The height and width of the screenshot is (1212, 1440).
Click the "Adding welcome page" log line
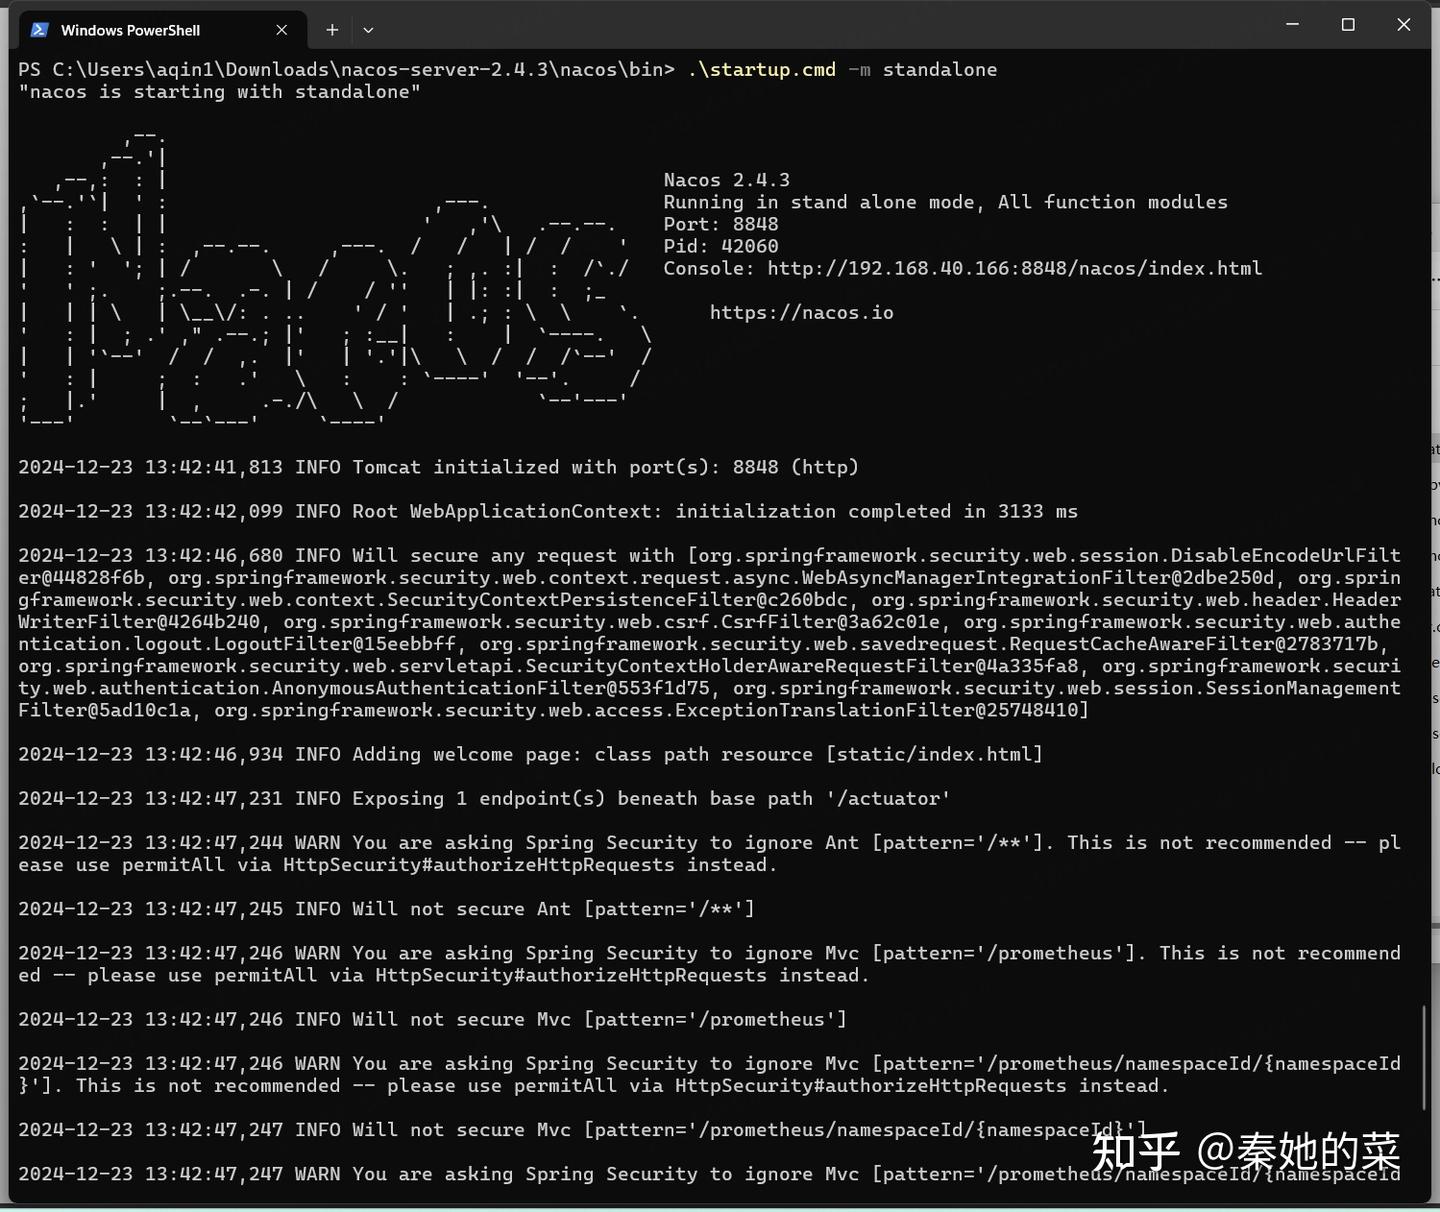point(530,754)
